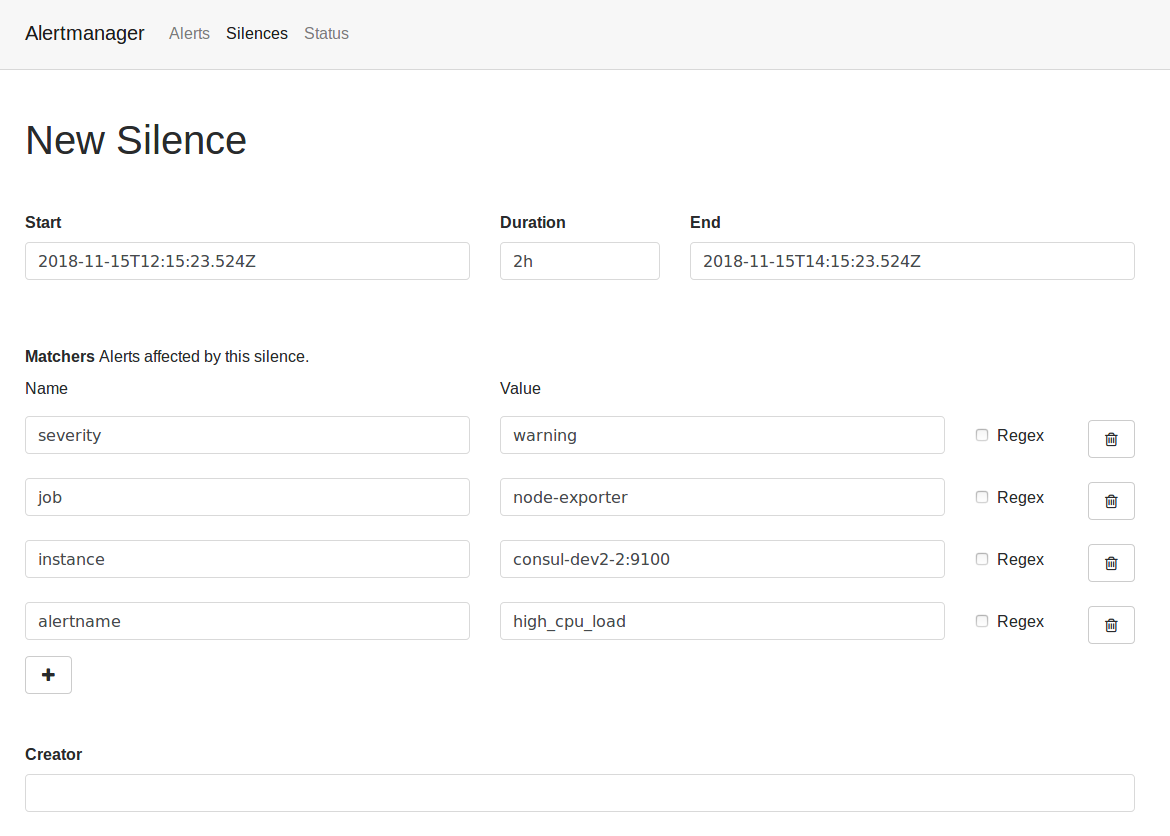Enable Regex for the alertname matcher
Viewport: 1170px width, 836px height.
point(981,621)
